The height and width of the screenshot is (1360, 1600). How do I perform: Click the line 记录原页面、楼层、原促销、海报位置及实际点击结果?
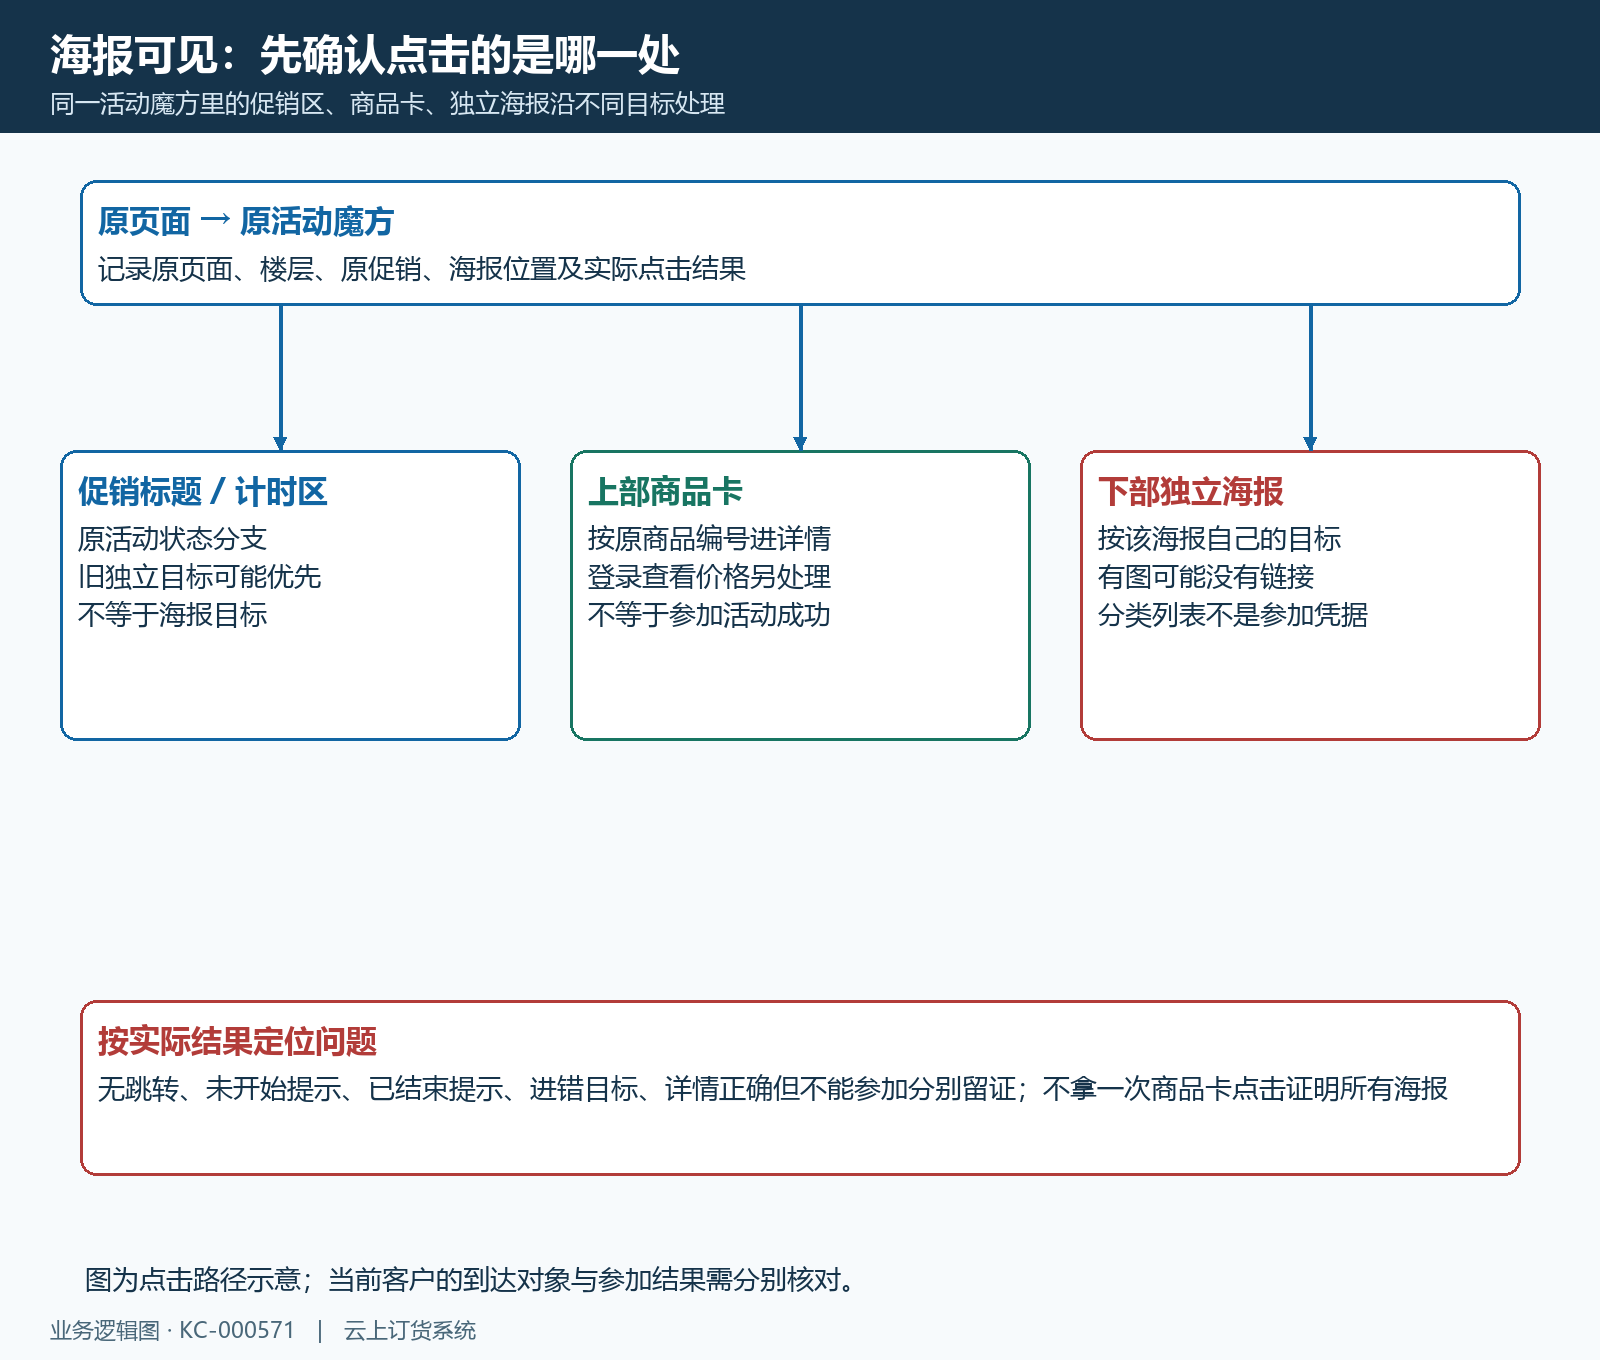[x=422, y=269]
